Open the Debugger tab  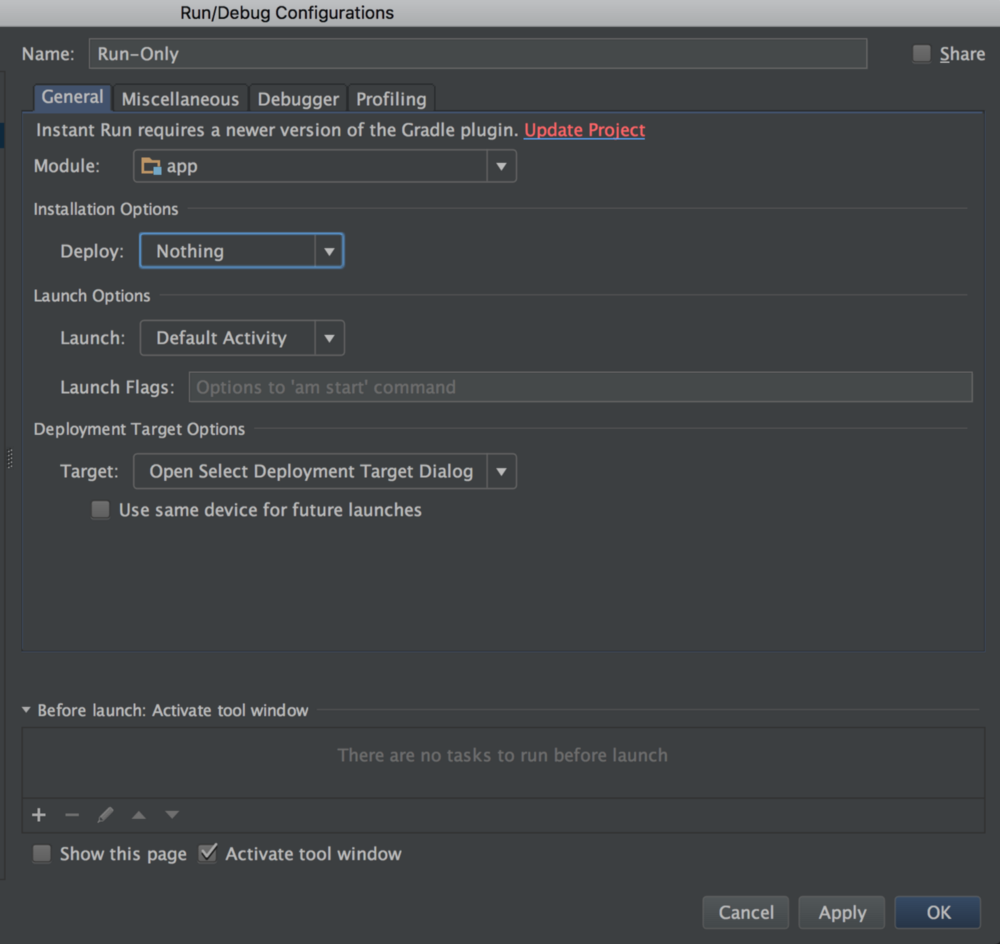click(298, 99)
